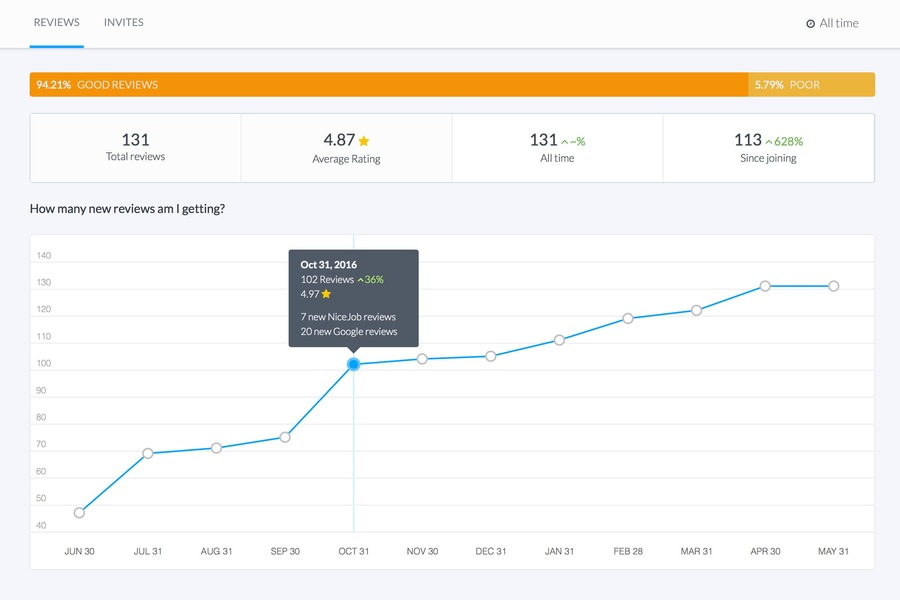Click the data point for May 31
This screenshot has height=600, width=900.
click(833, 286)
